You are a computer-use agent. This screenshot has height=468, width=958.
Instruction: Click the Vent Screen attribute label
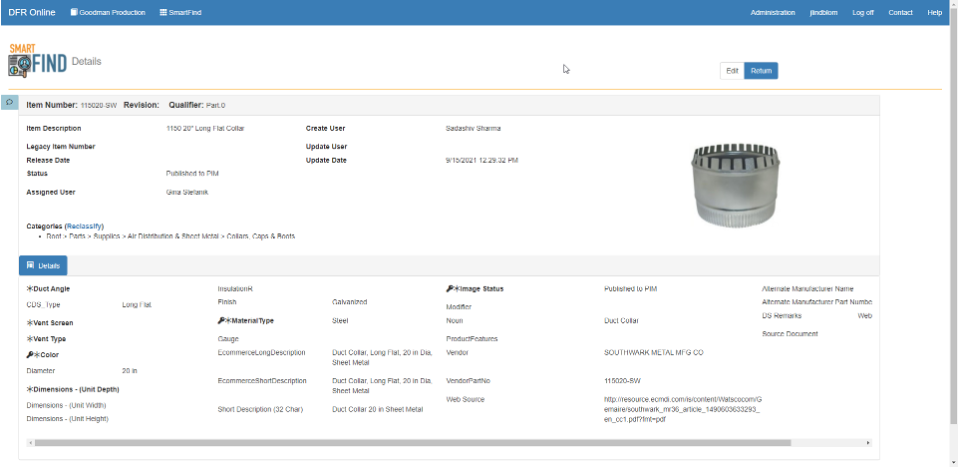[50, 323]
